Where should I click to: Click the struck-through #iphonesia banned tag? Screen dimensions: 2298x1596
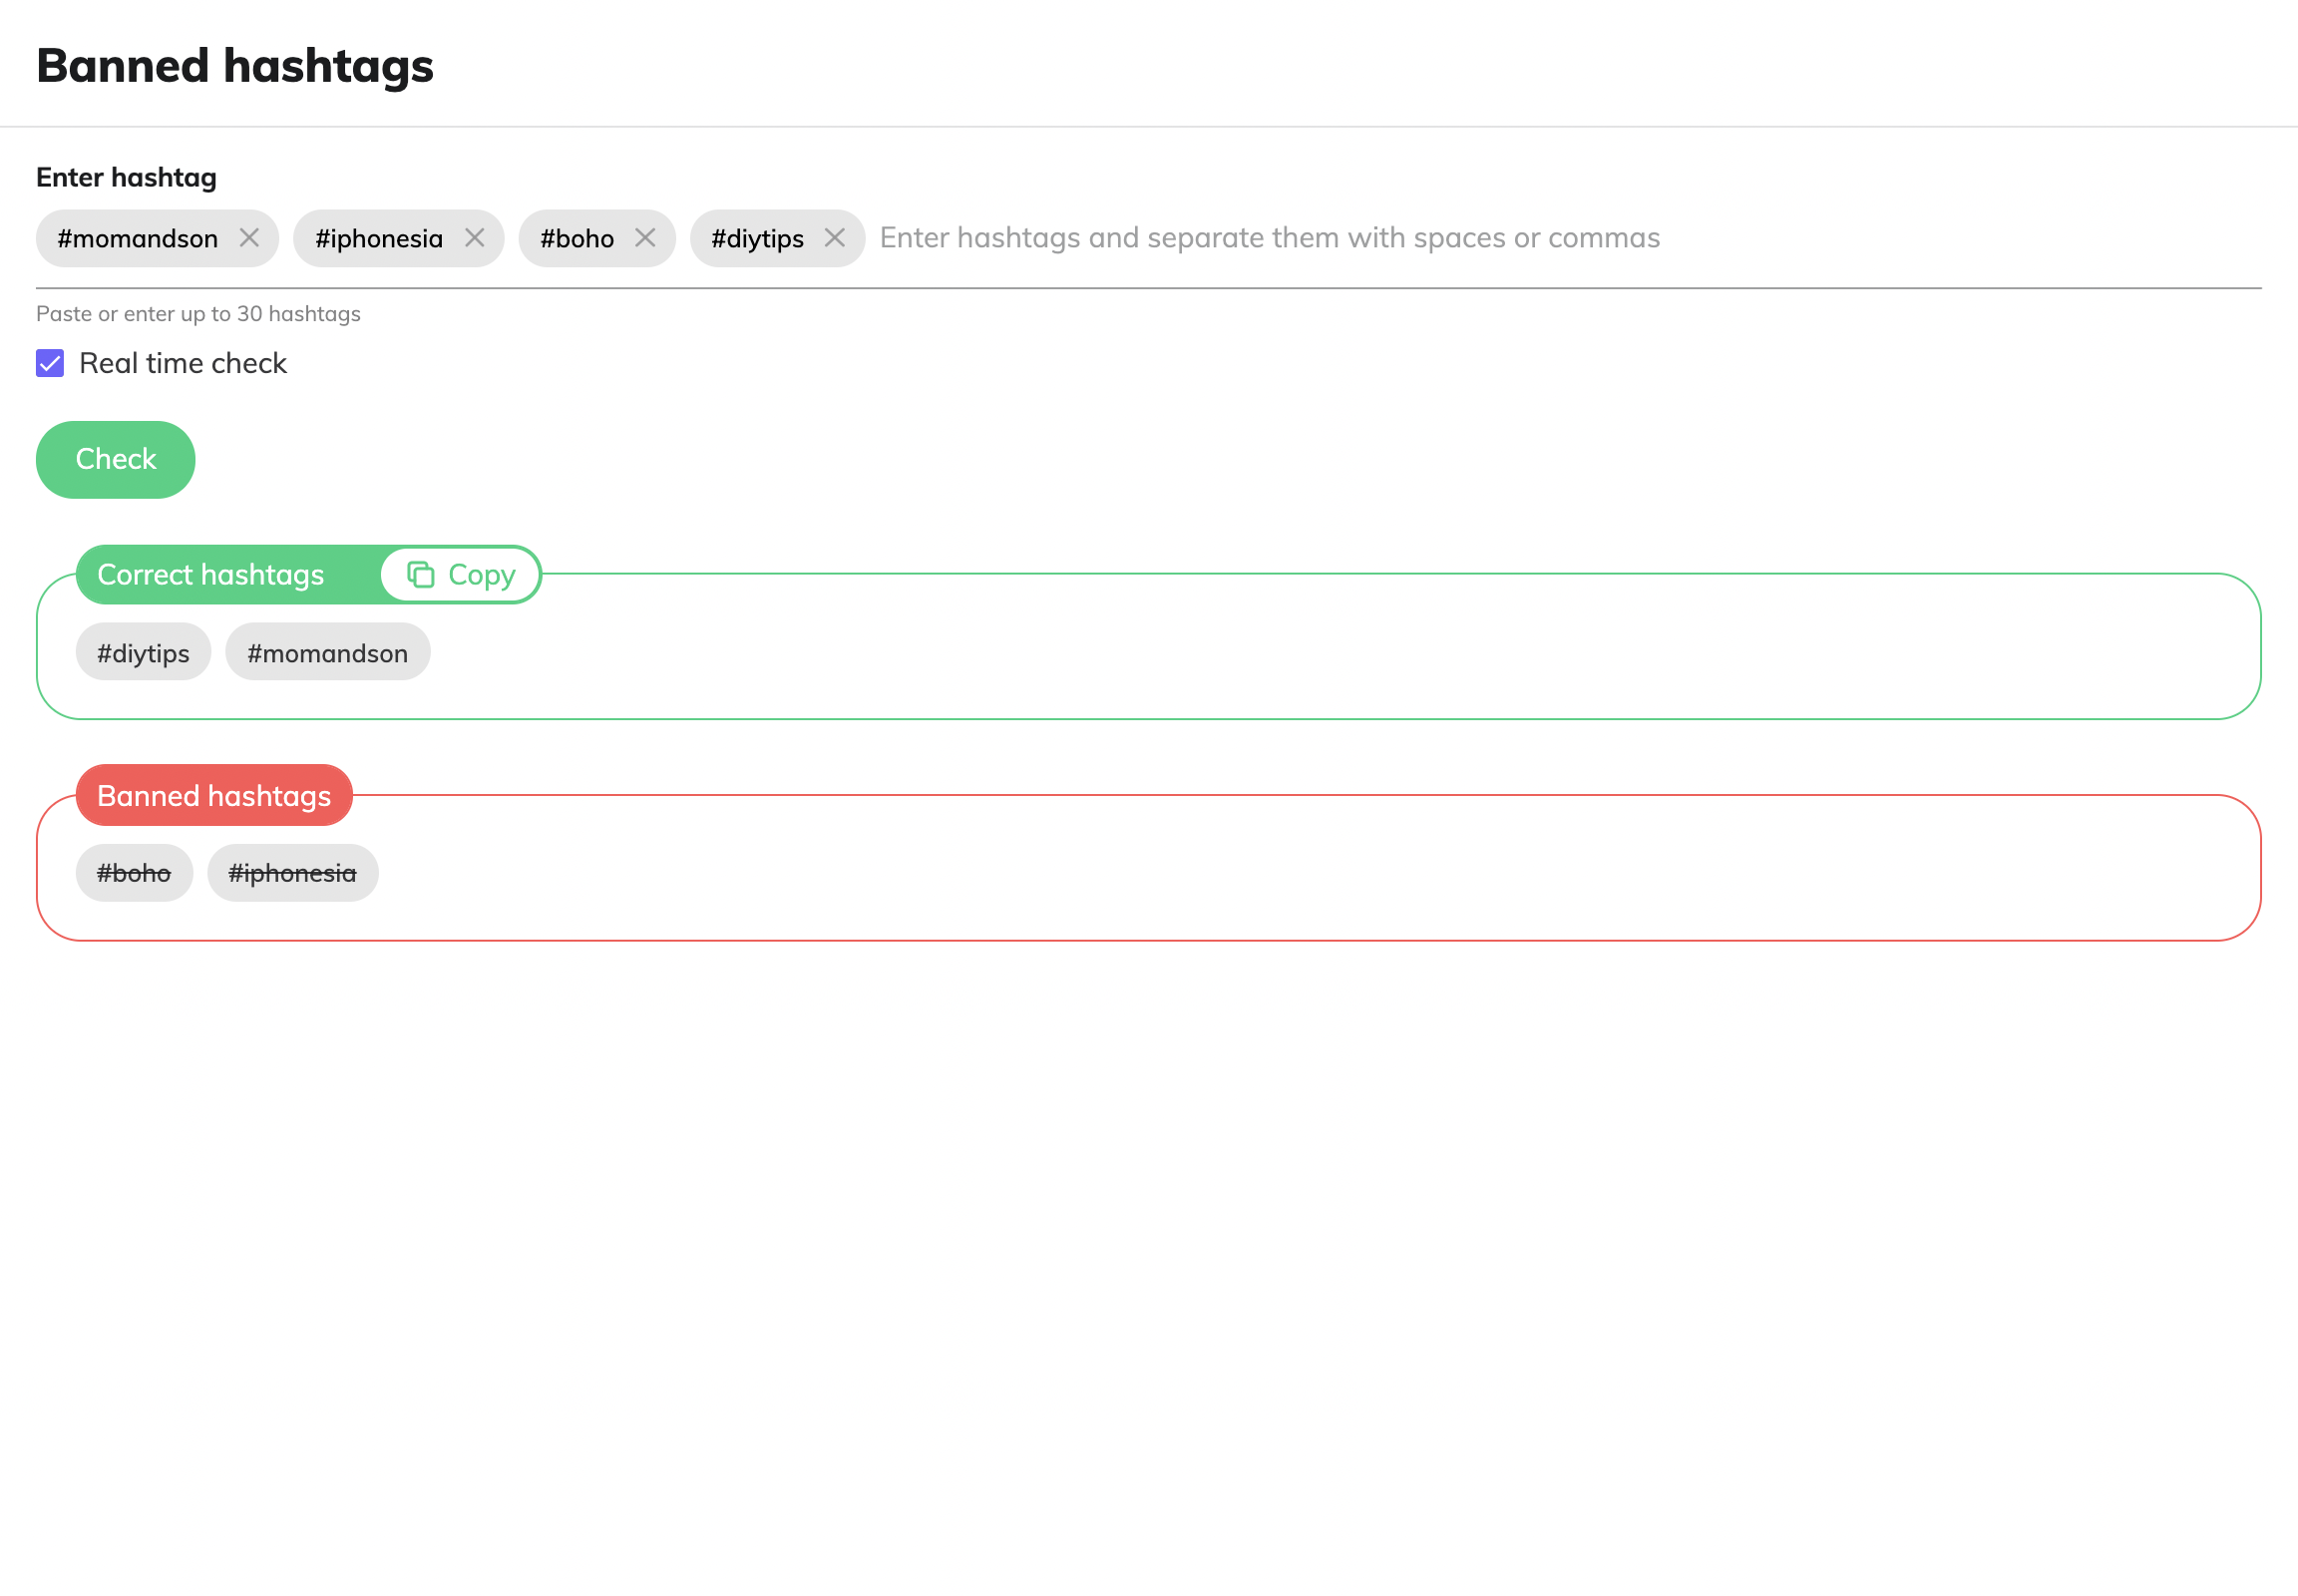292,873
